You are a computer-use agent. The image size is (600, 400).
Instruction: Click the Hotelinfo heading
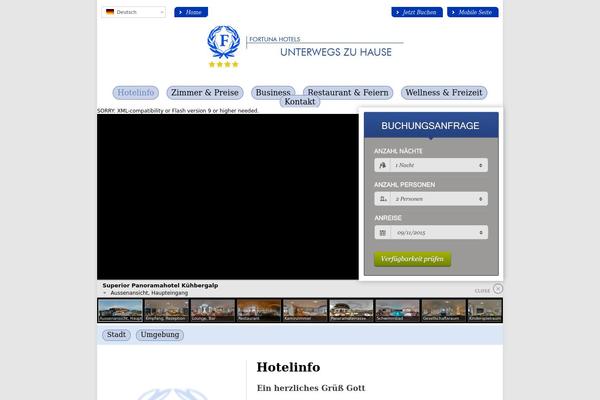coord(289,367)
